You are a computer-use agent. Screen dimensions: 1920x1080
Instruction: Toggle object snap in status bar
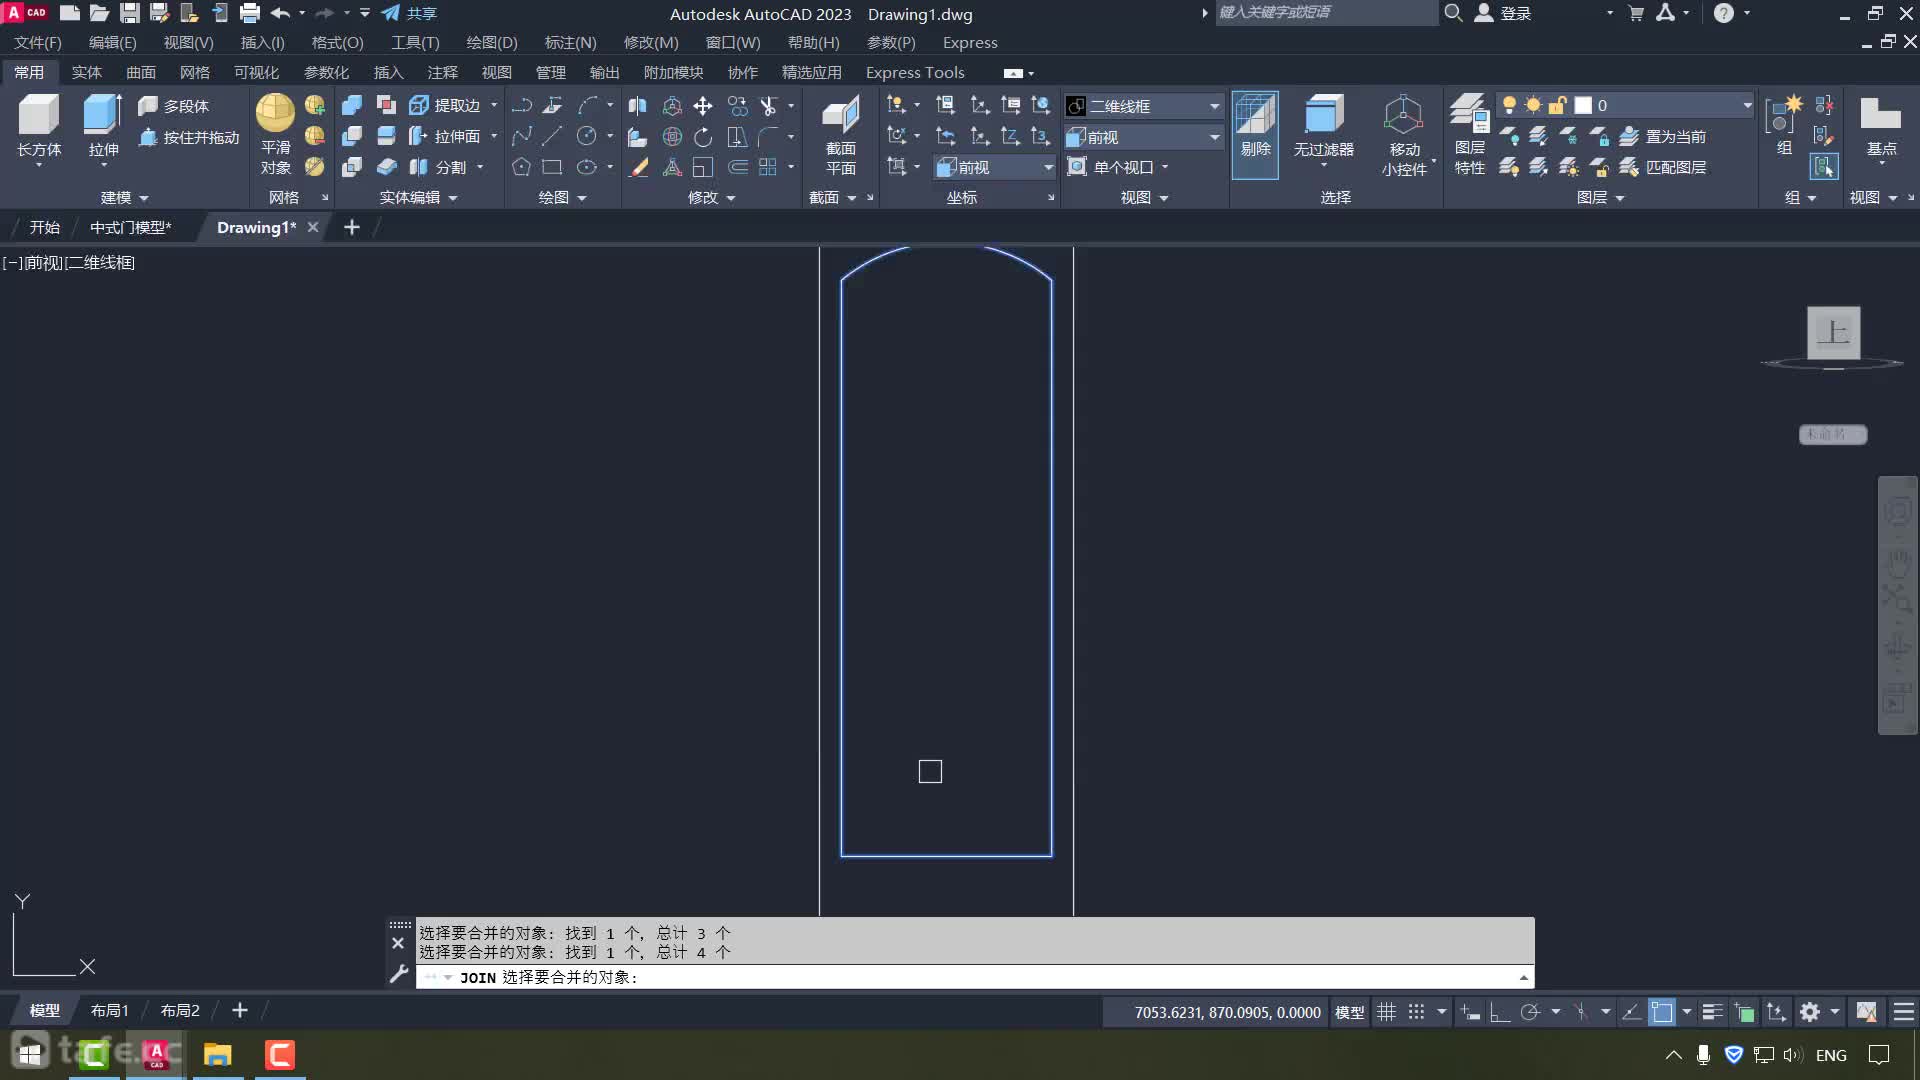(x=1661, y=1012)
